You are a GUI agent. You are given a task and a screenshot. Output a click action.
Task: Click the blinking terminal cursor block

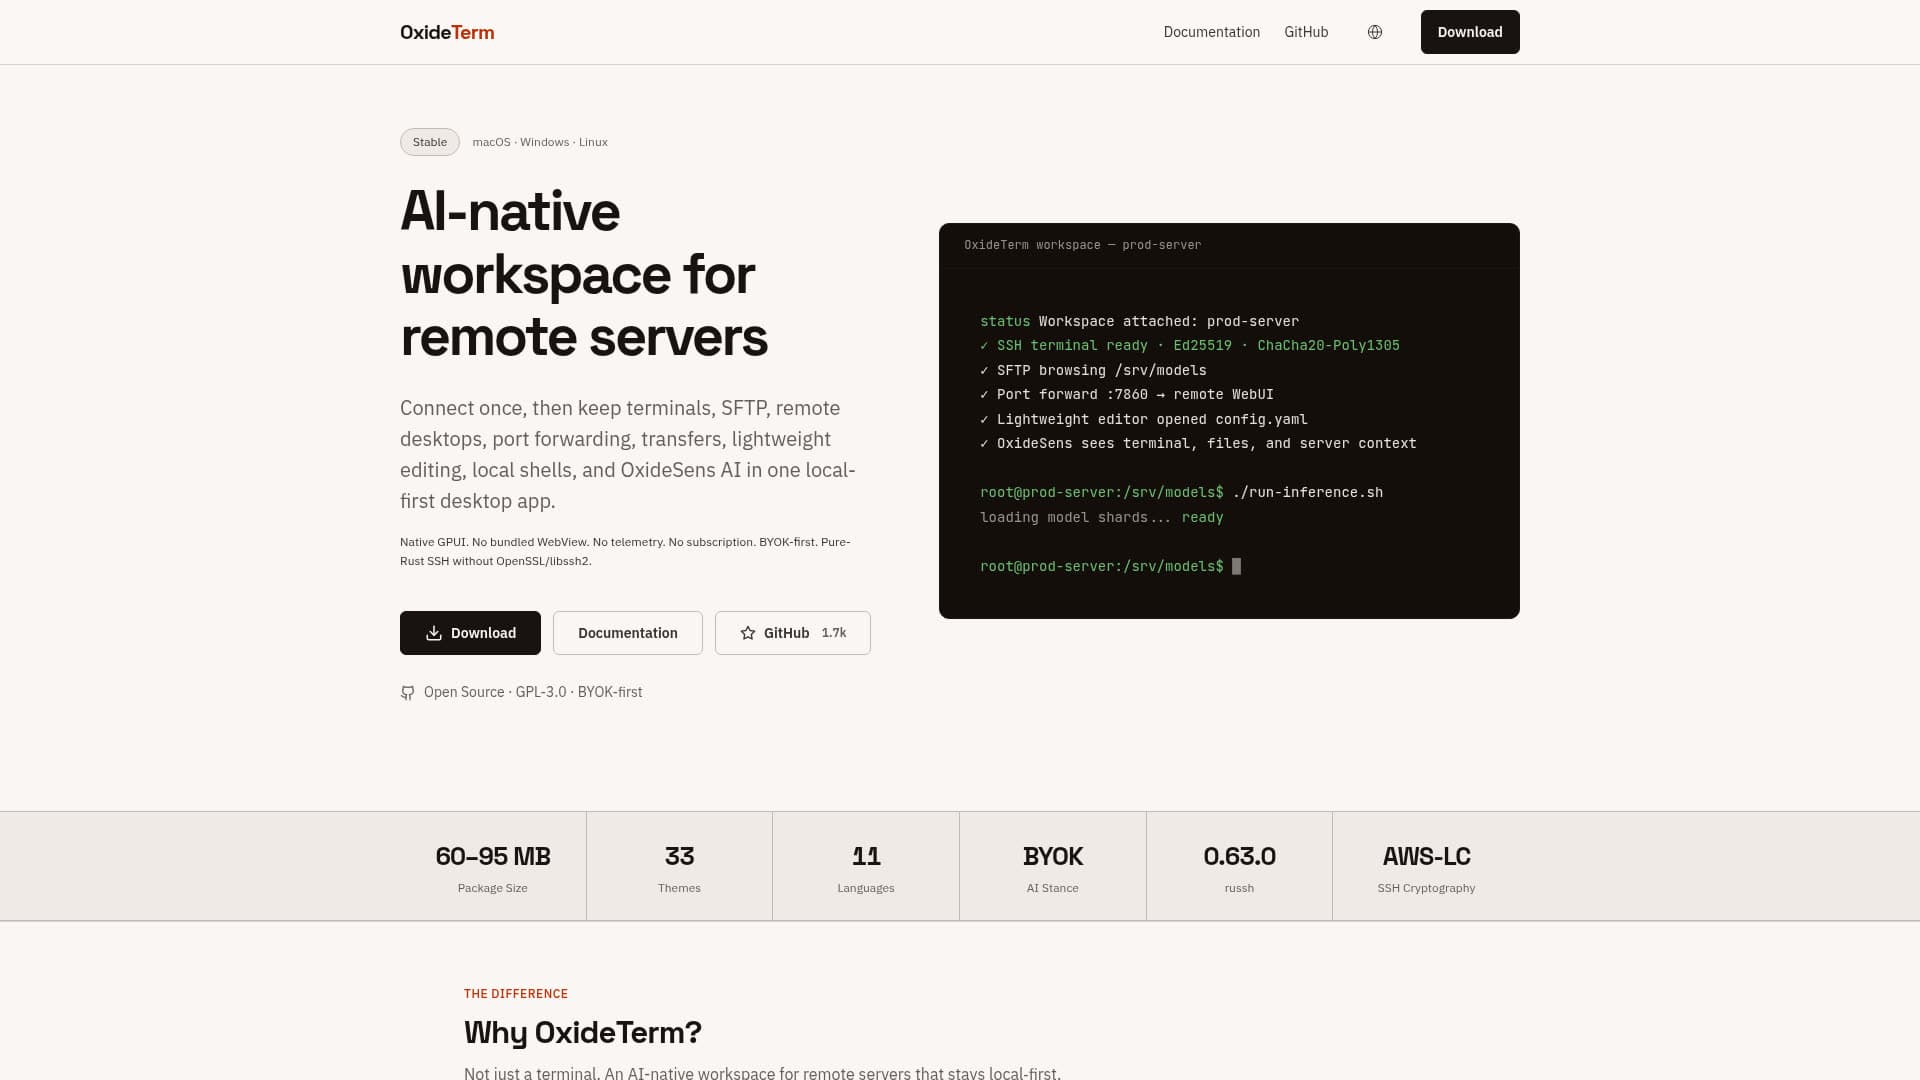click(x=1237, y=566)
